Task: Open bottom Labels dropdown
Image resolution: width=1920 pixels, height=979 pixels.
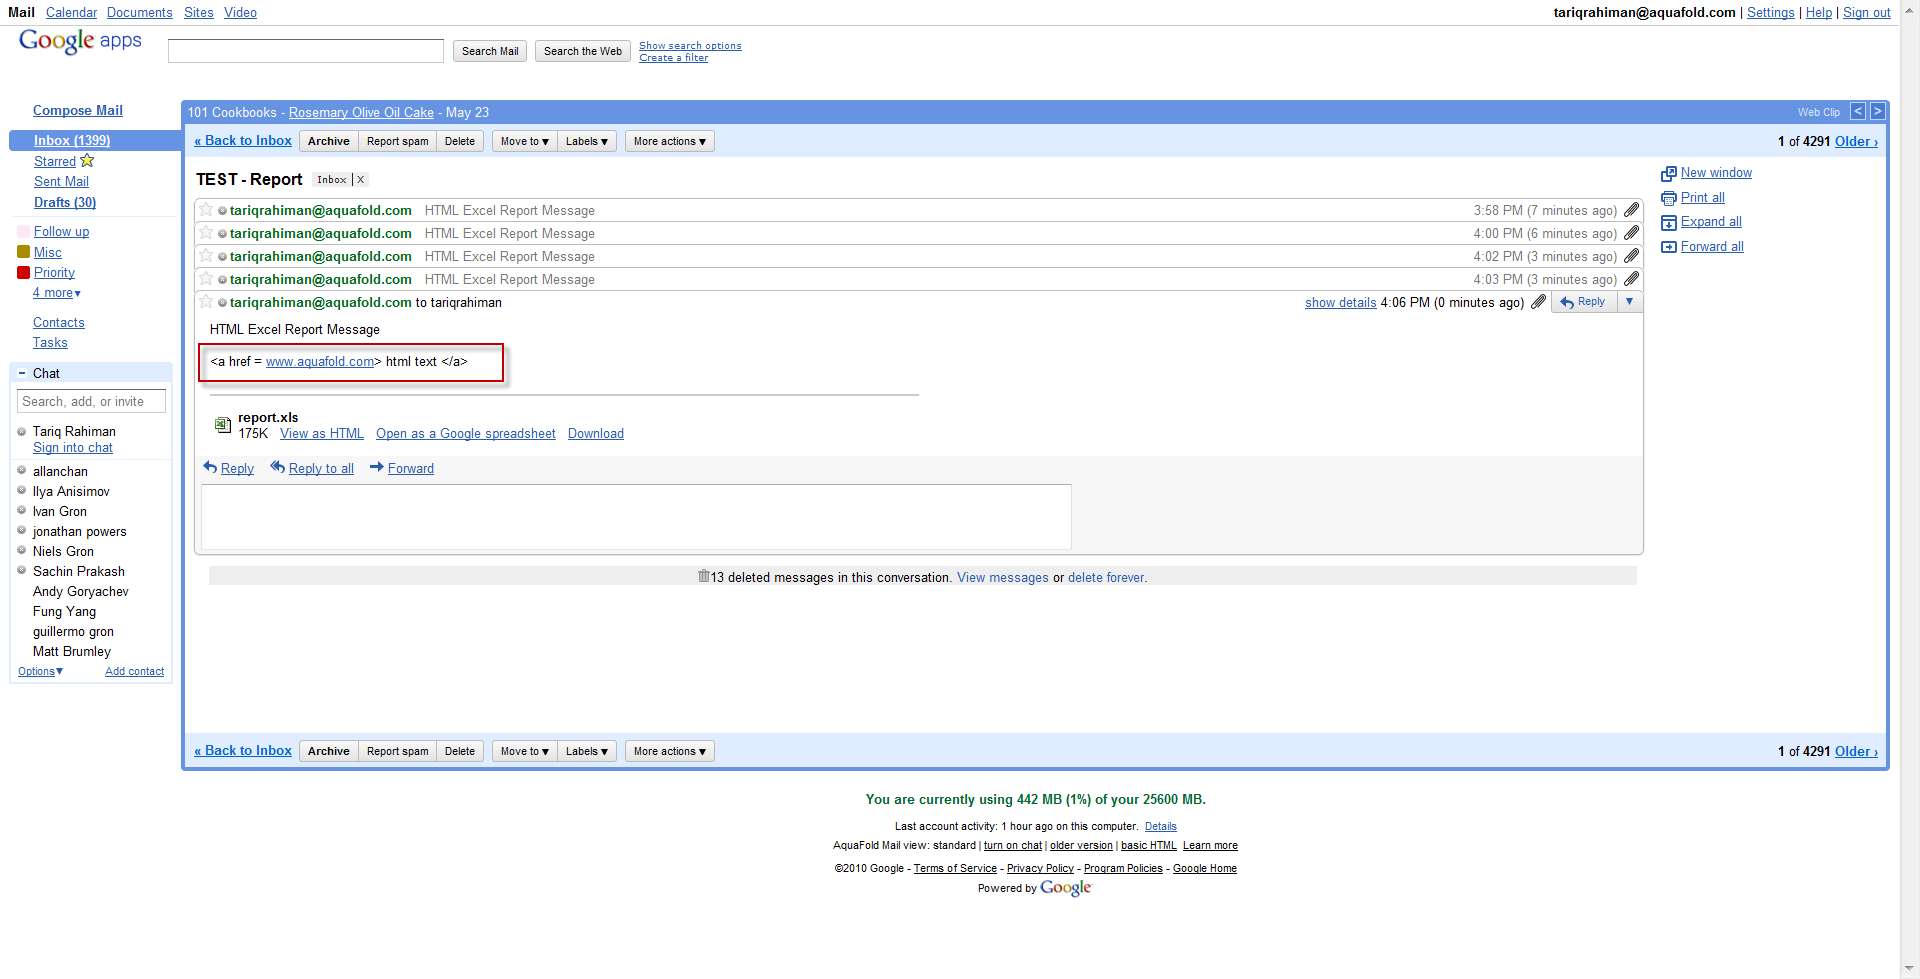Action: tap(587, 751)
